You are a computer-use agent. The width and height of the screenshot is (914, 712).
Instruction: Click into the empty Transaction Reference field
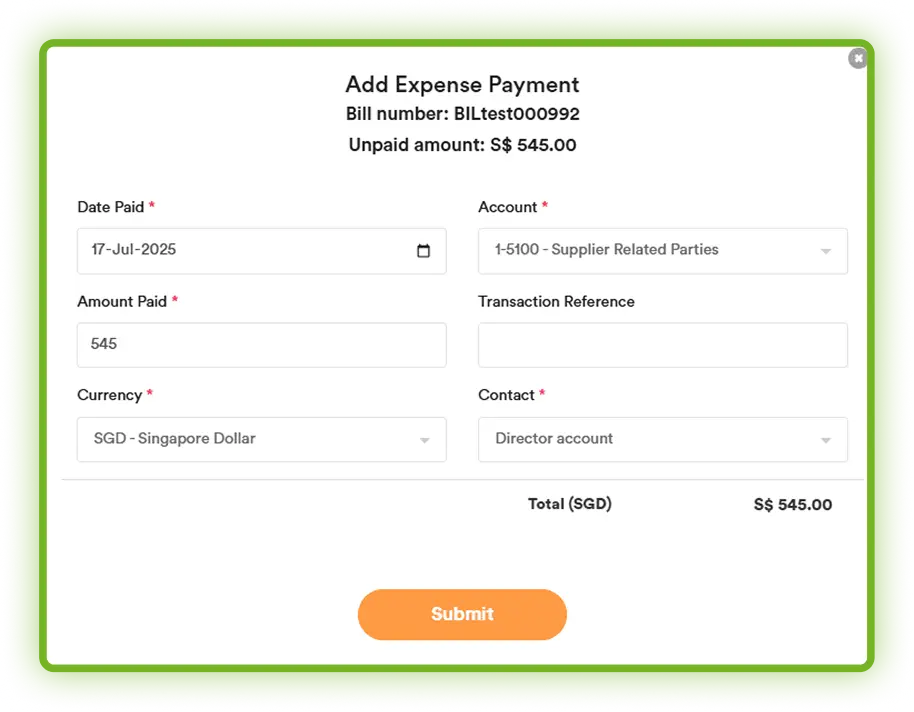pos(662,344)
